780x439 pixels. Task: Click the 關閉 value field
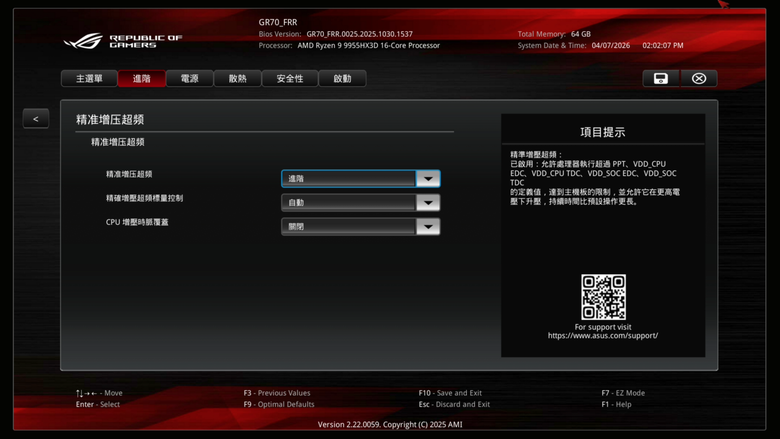pyautogui.click(x=349, y=227)
